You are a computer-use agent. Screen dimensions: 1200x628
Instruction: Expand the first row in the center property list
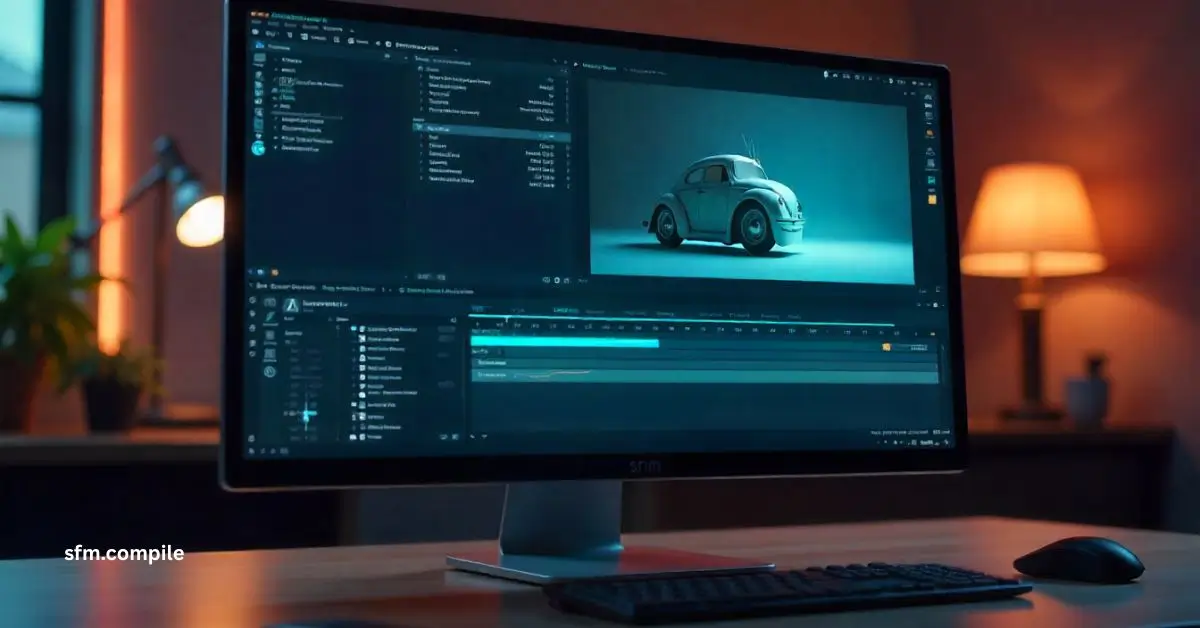pos(421,77)
